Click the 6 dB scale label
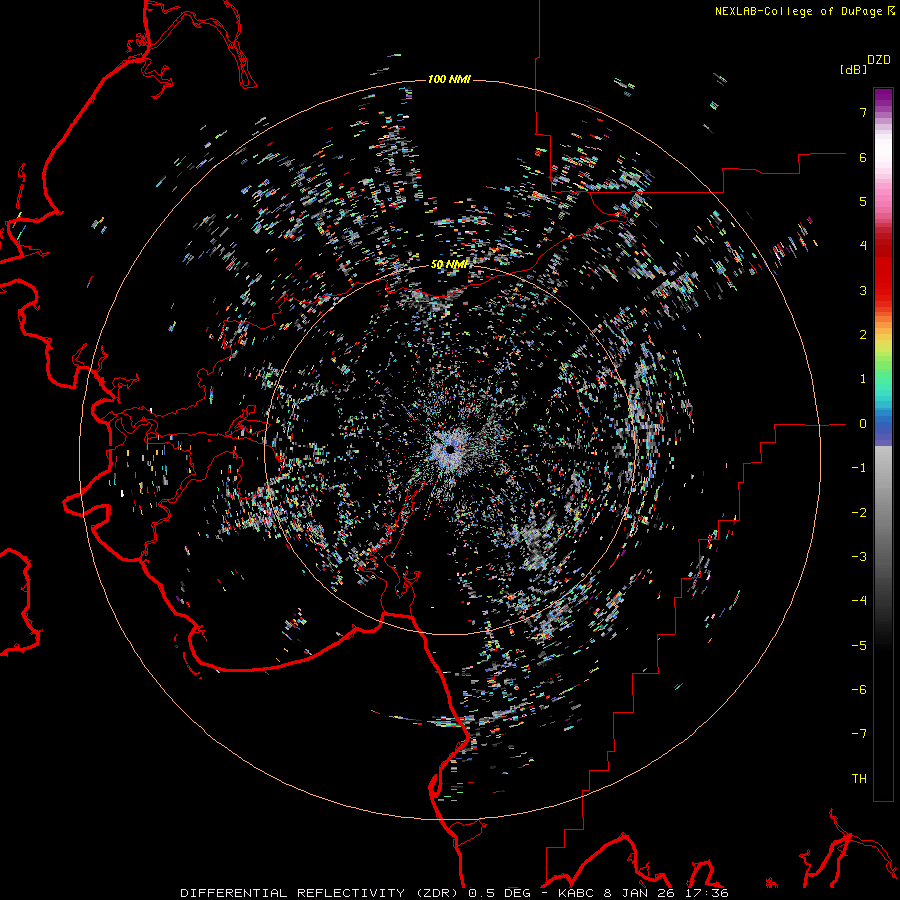This screenshot has height=900, width=900. [863, 157]
